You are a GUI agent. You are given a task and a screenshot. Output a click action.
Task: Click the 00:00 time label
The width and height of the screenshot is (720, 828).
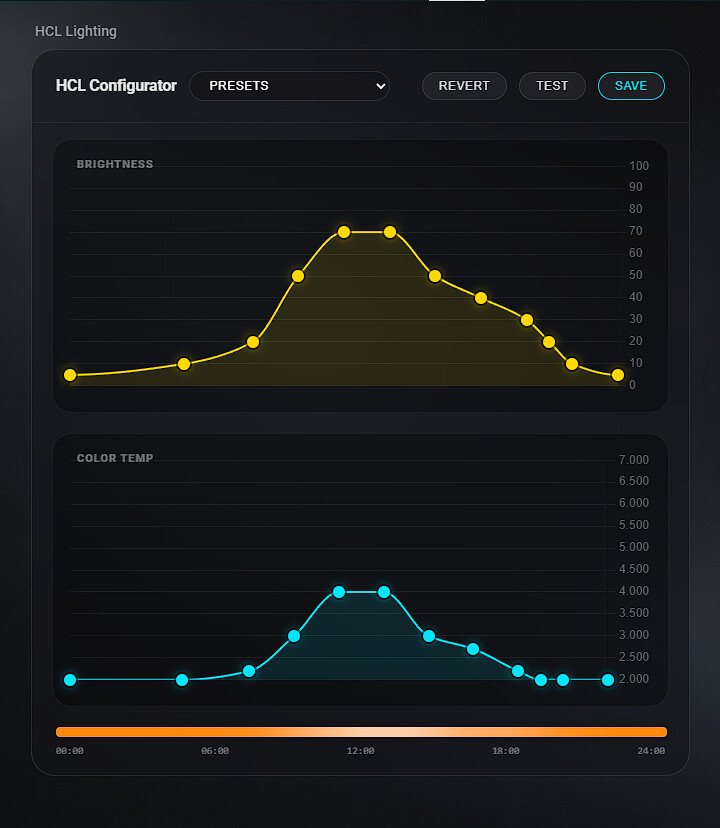tap(70, 751)
